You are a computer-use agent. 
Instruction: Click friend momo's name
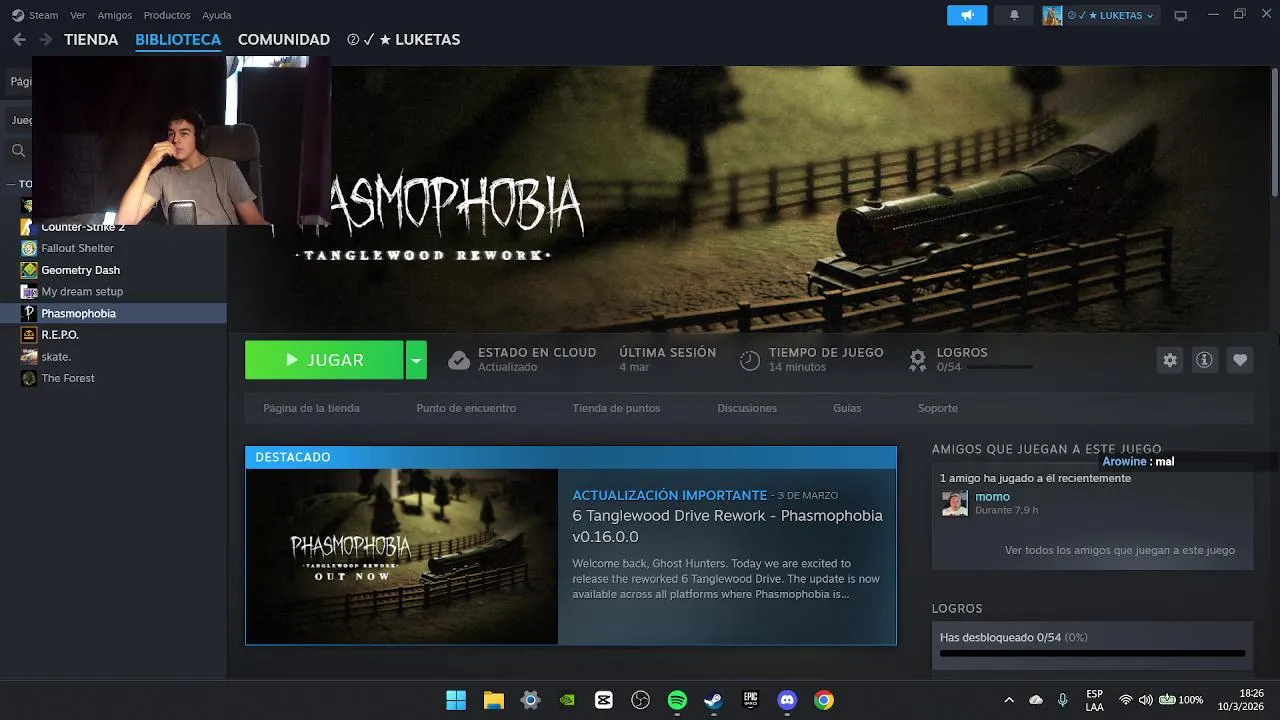point(992,497)
